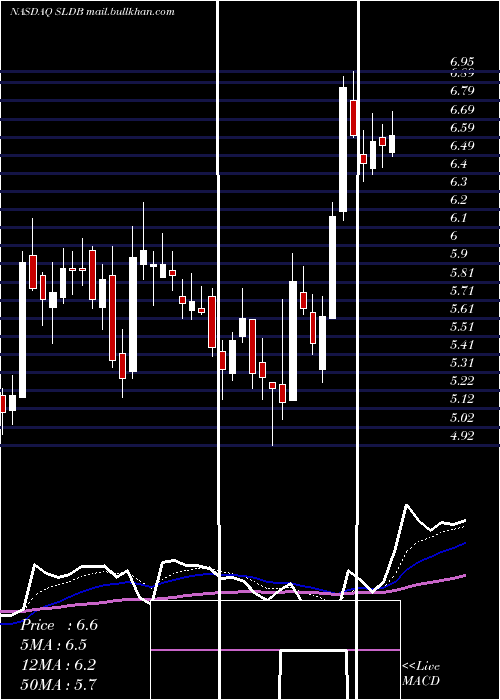This screenshot has height=700, width=500.
Task: Click the 6.59 price axis label
Action: click(x=462, y=128)
